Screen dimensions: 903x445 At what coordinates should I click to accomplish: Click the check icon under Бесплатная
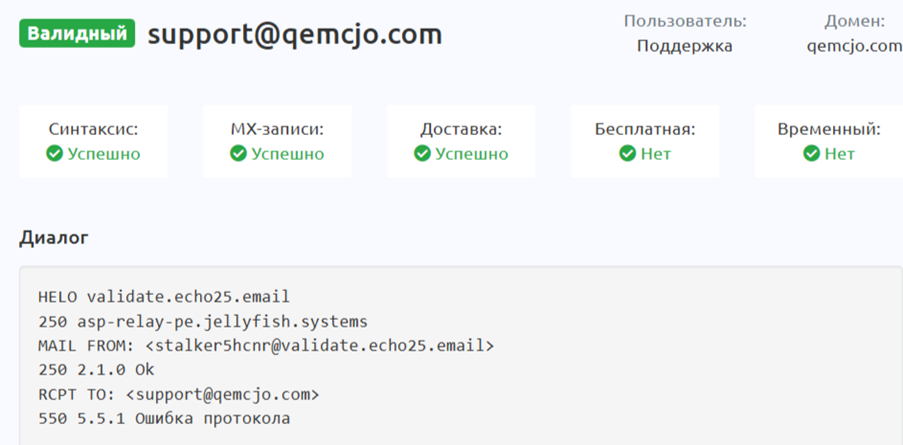coord(627,154)
